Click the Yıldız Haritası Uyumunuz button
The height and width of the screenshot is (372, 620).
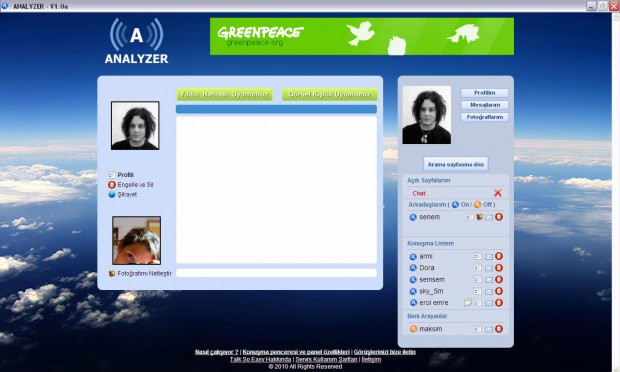pos(224,94)
